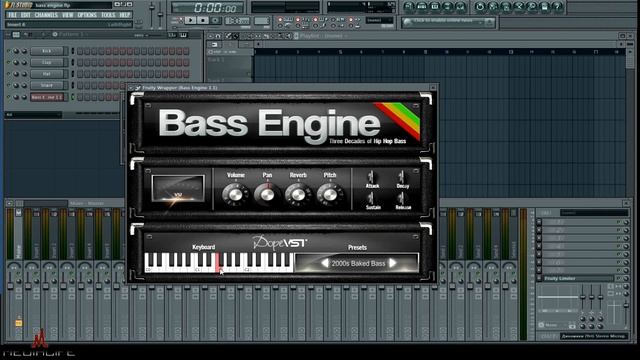Click the floppy-disk save icon in top toolbar
The image size is (640, 360).
tap(545, 7)
